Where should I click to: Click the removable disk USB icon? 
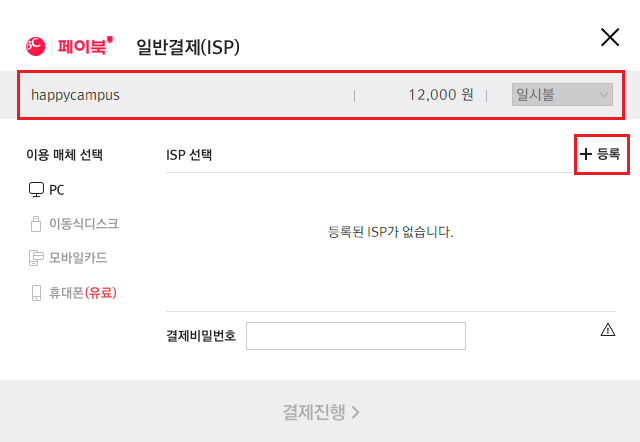37,223
